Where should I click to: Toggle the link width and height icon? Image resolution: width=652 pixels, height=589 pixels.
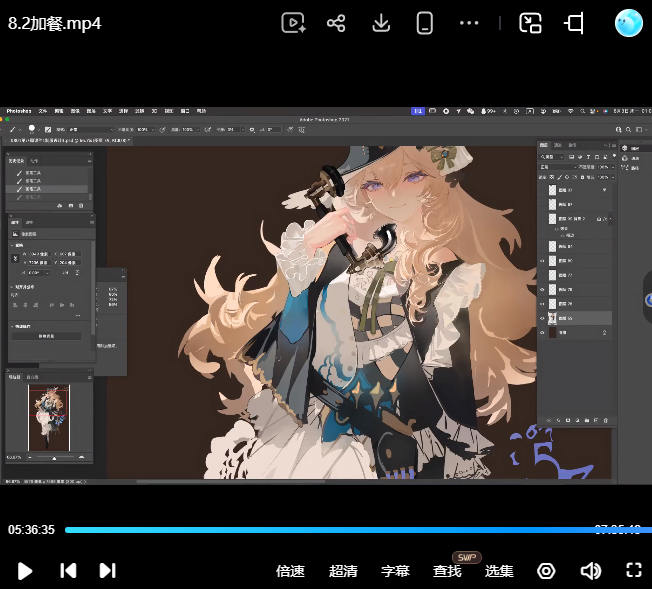pos(15,258)
